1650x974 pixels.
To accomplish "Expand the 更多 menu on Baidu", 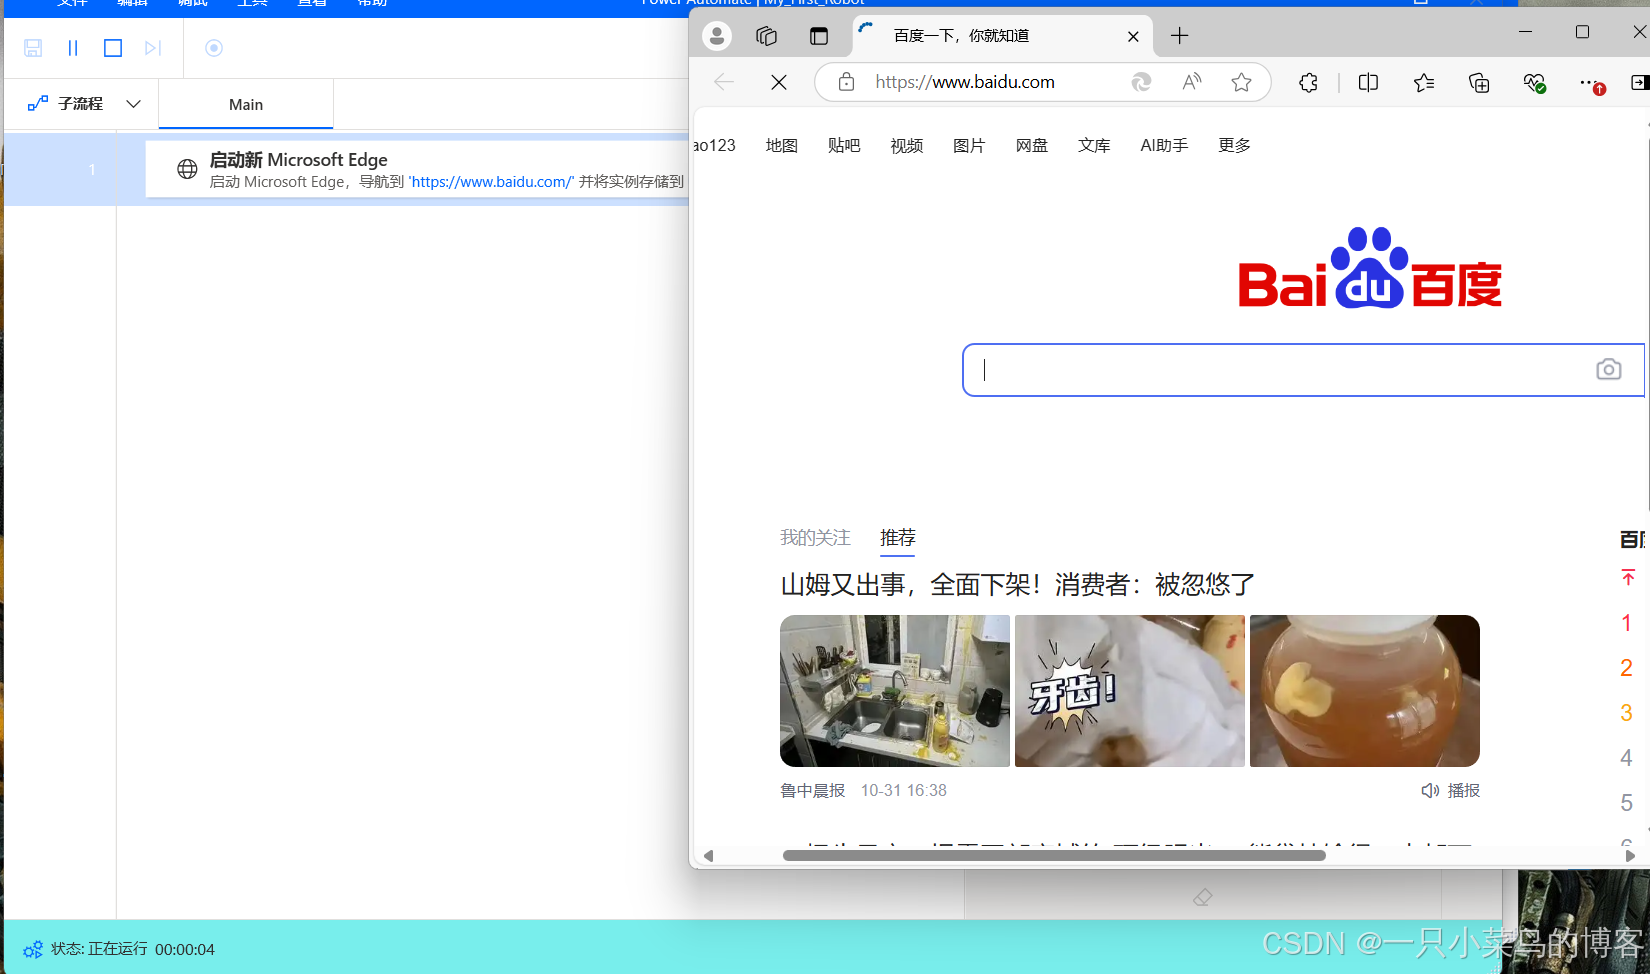I will point(1235,146).
